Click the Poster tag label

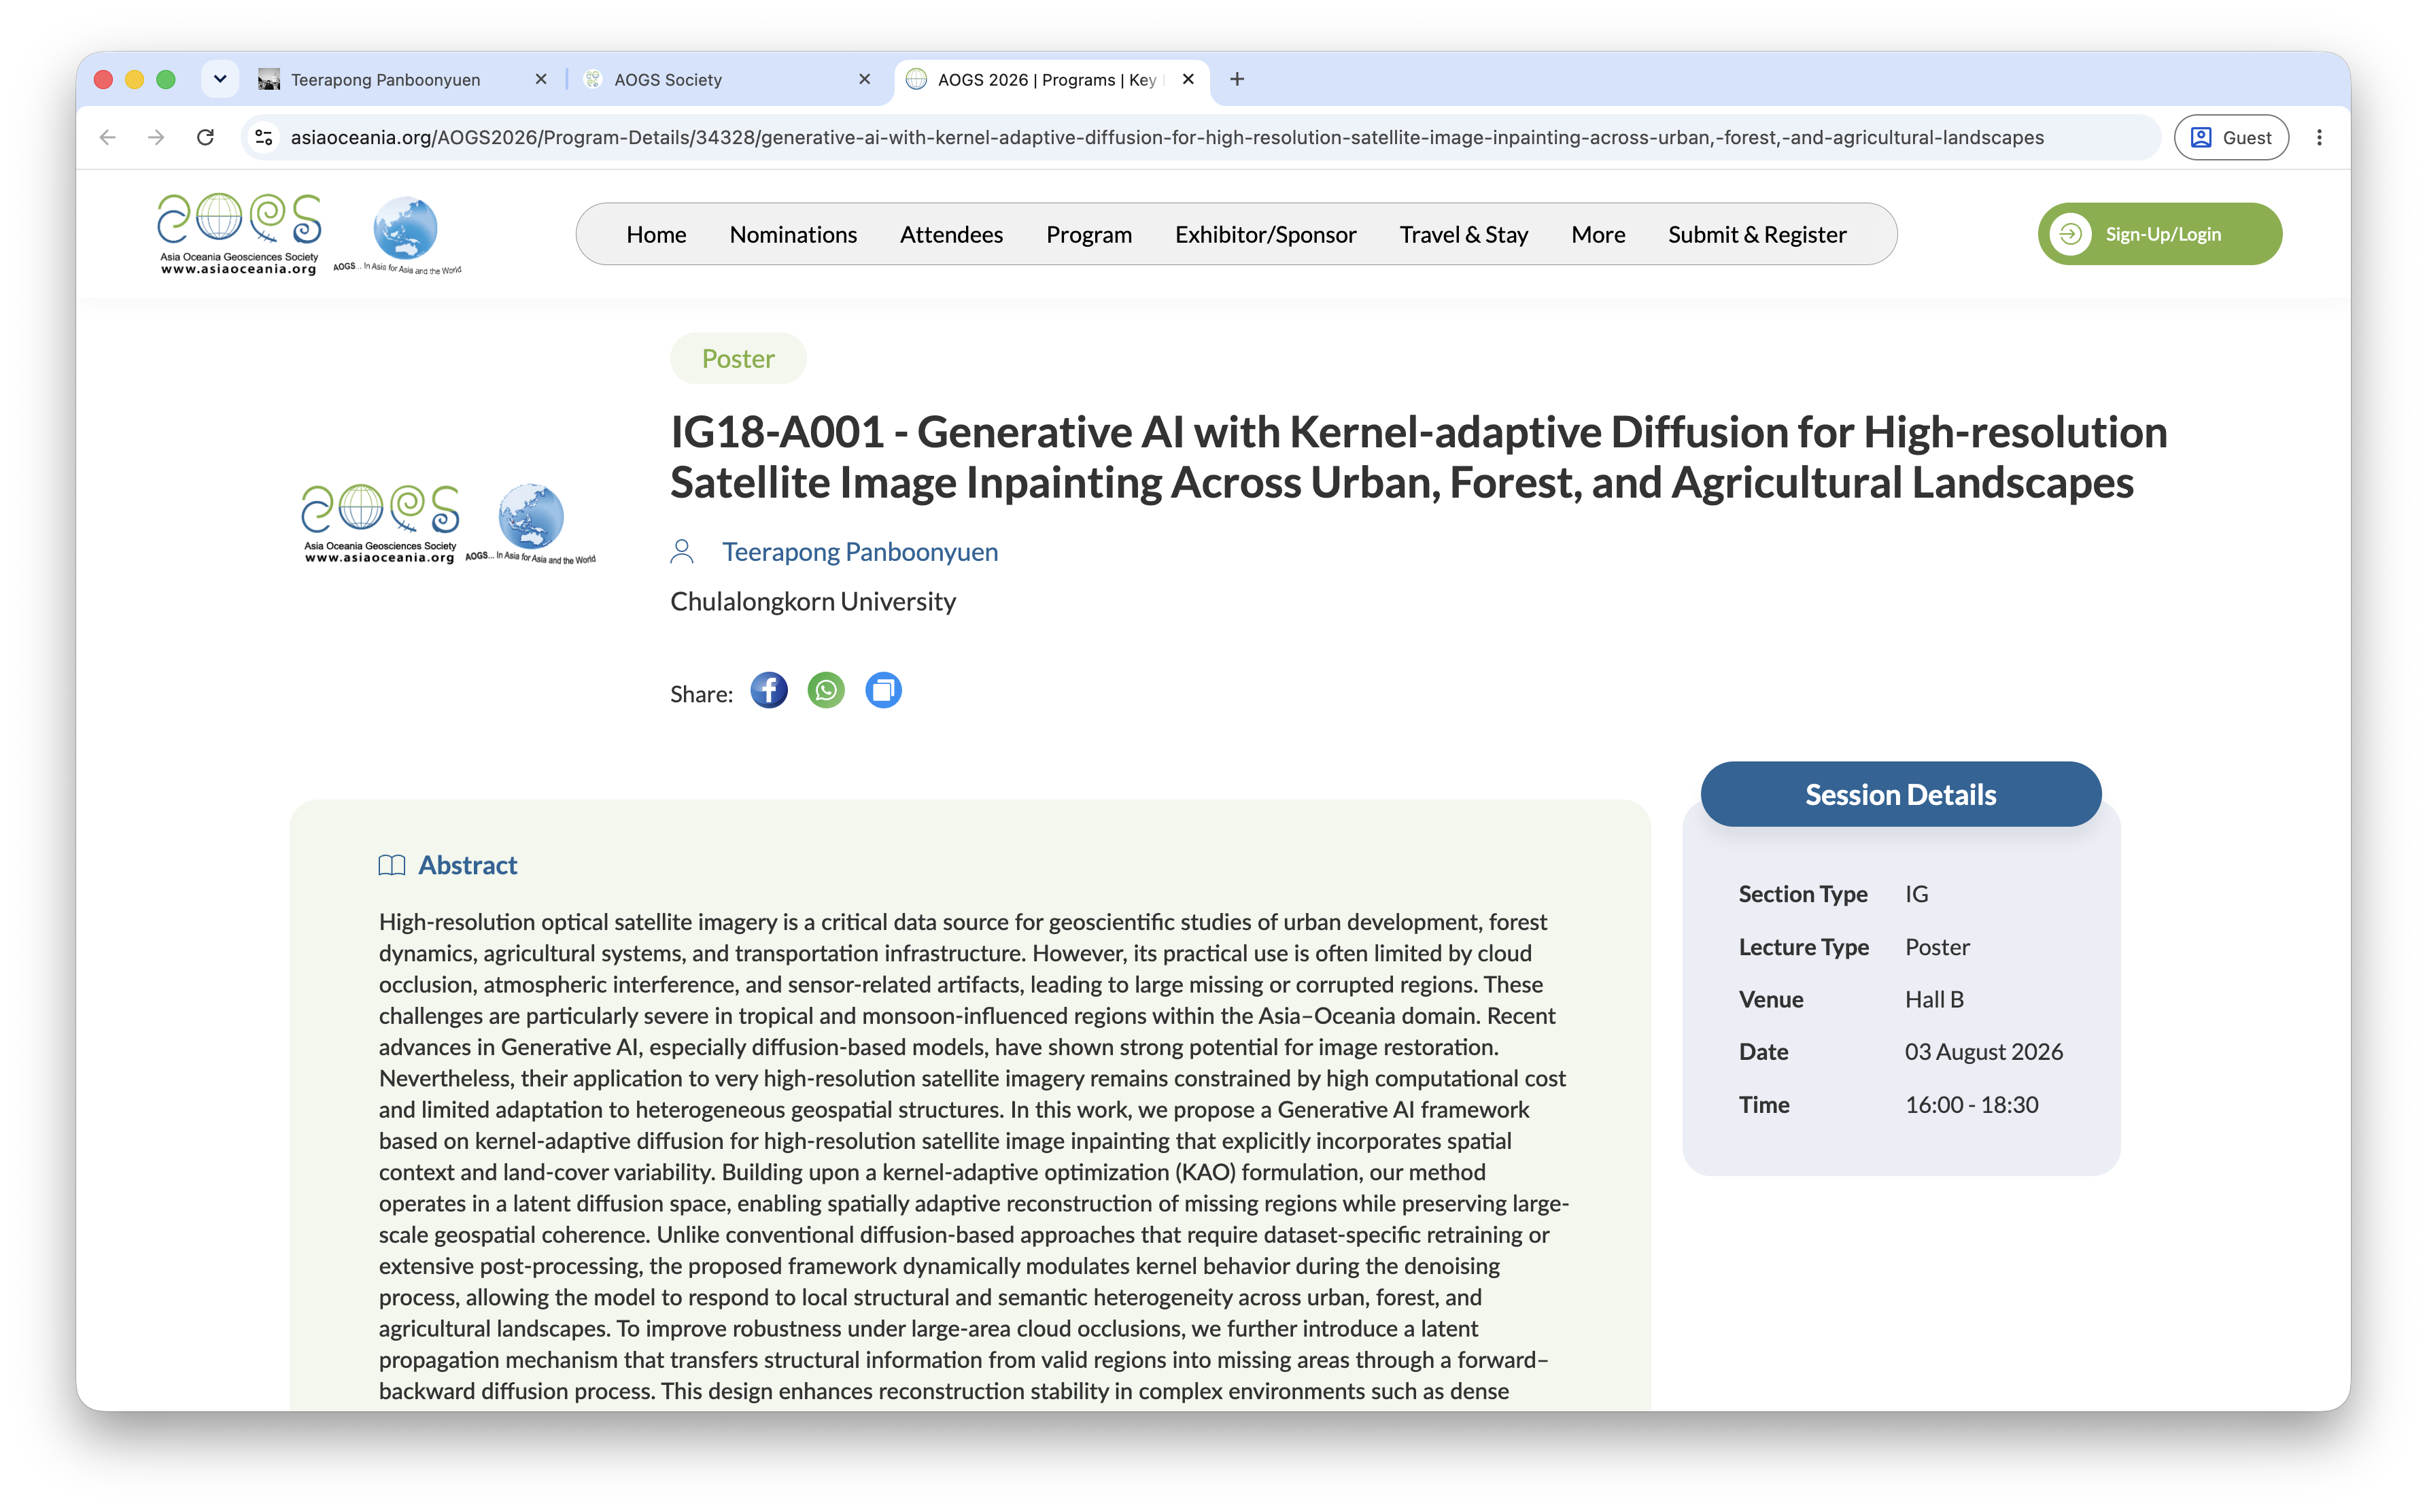[738, 358]
